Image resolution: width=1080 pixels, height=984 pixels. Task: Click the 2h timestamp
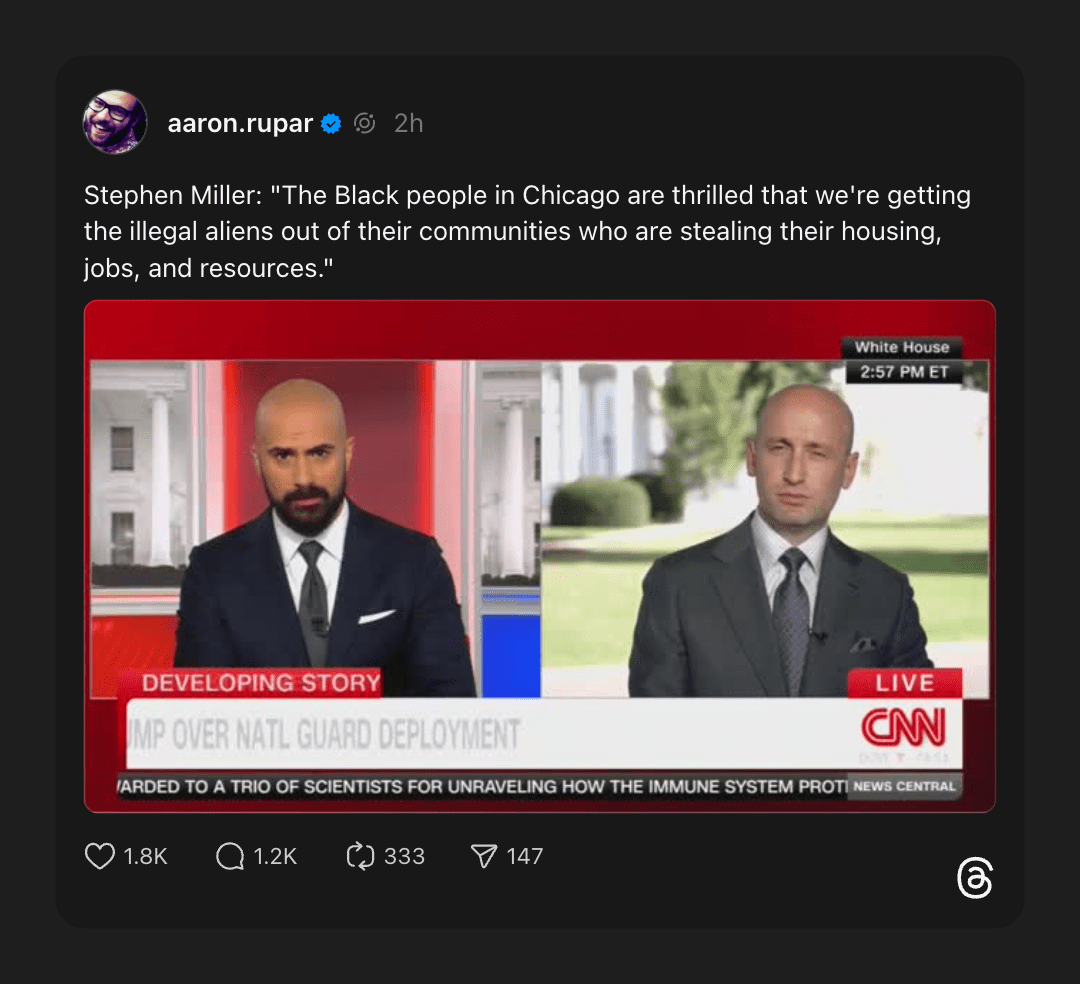tap(408, 123)
